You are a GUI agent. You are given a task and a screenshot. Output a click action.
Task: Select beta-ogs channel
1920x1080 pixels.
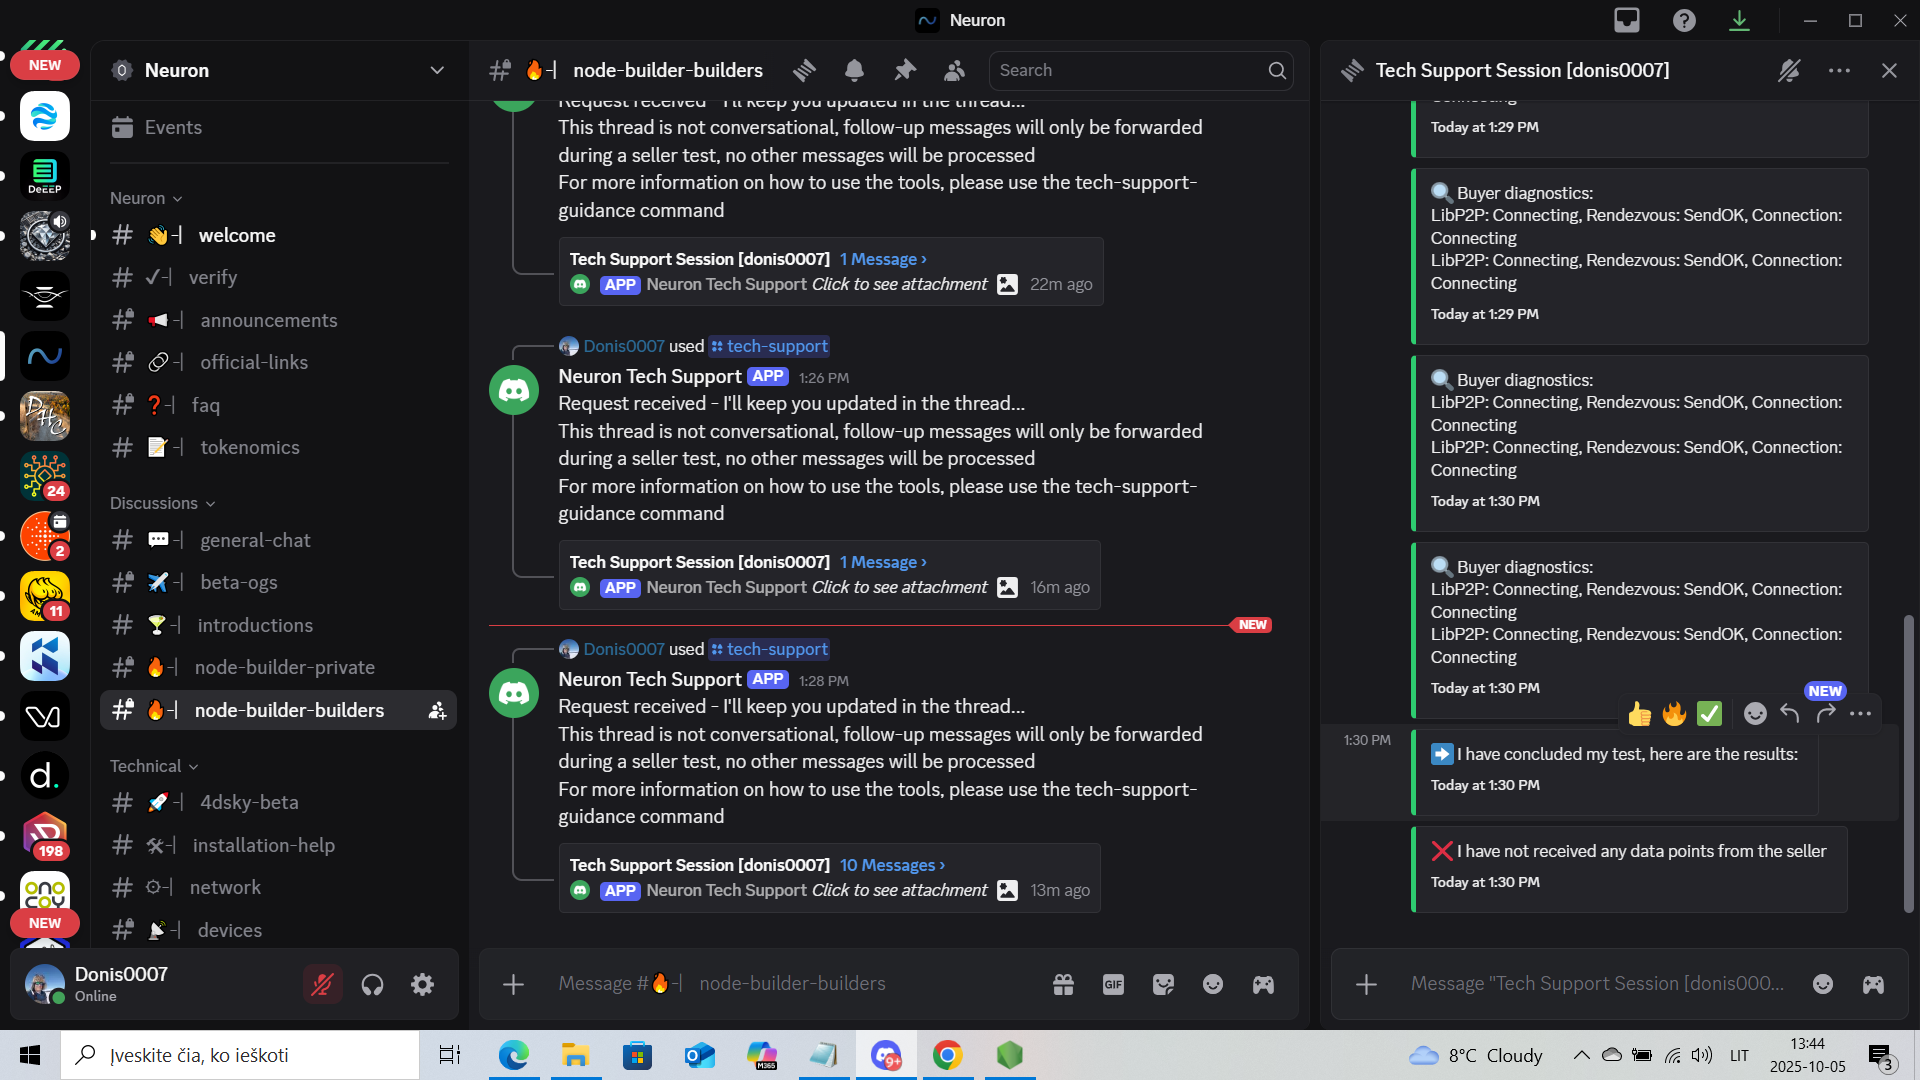[279, 582]
